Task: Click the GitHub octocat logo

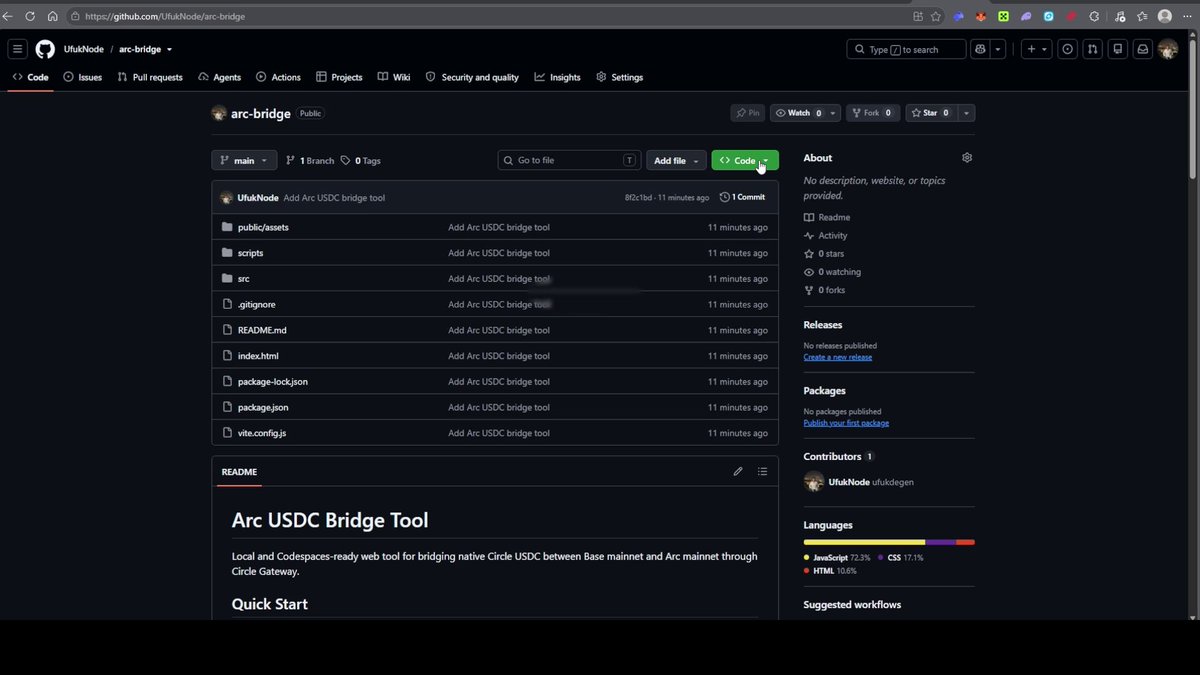Action: click(x=45, y=49)
